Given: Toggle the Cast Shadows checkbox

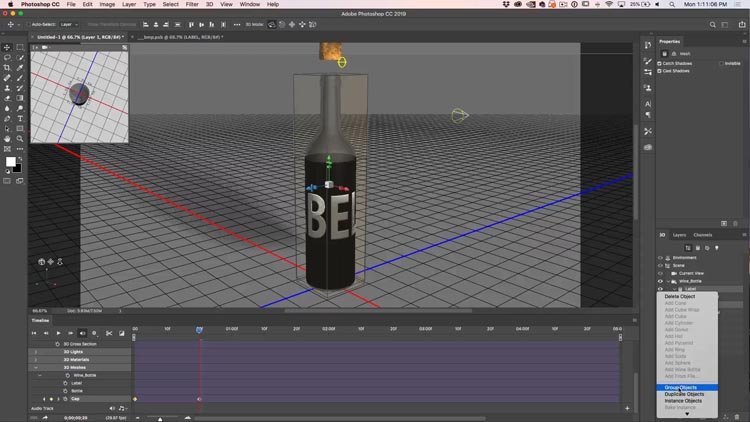Looking at the screenshot, I should coord(659,71).
